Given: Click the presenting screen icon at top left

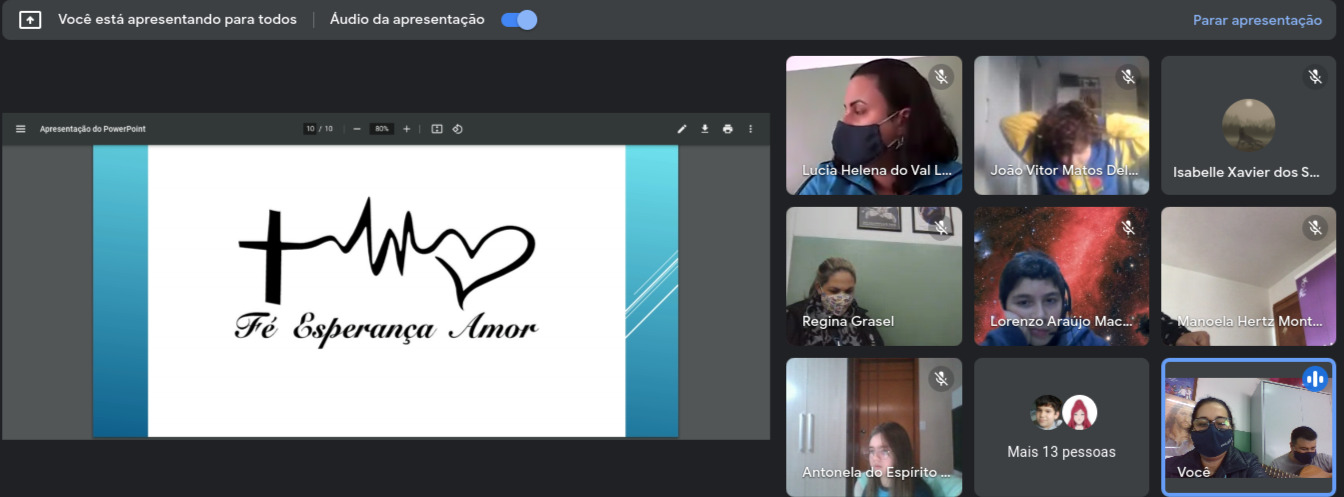Looking at the screenshot, I should pos(30,20).
